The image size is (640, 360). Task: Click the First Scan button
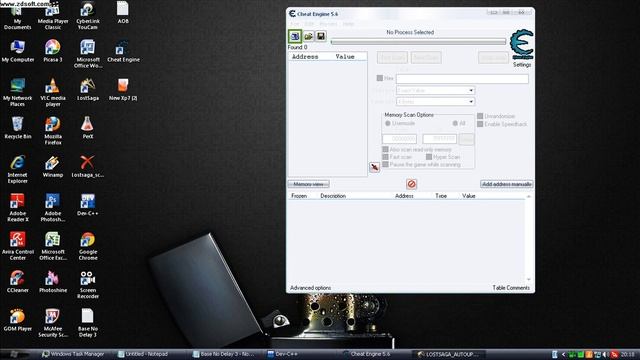[392, 58]
